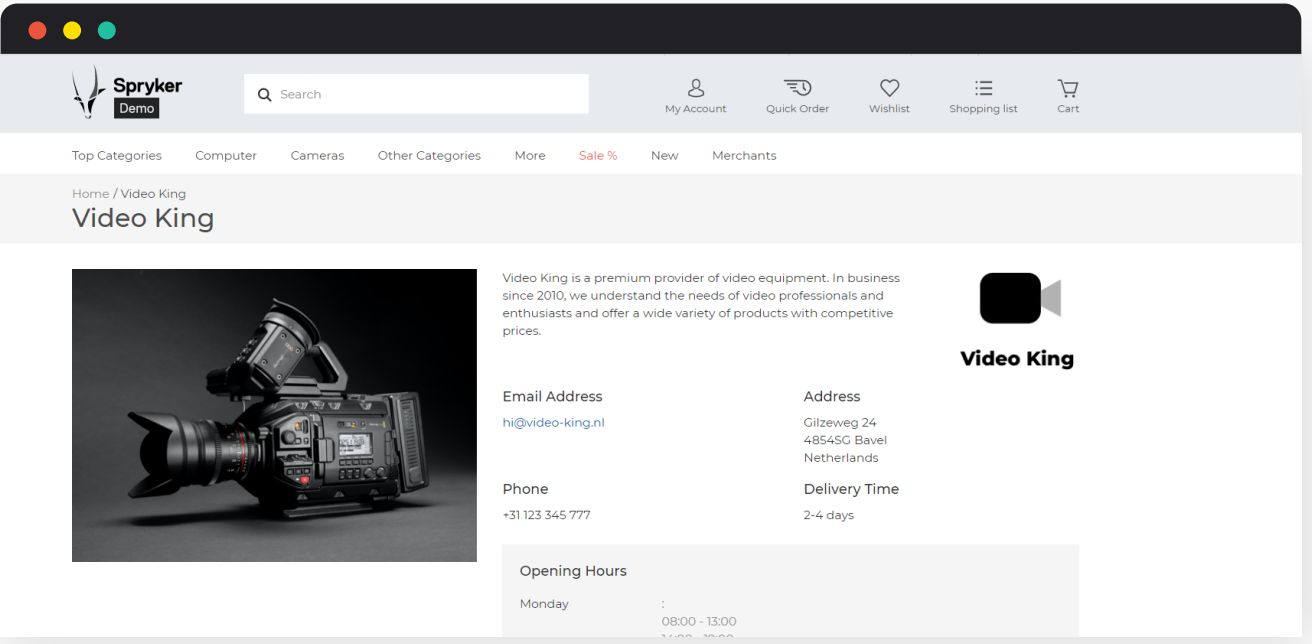1312x644 pixels.
Task: Click the red window close dot
Action: 38,30
